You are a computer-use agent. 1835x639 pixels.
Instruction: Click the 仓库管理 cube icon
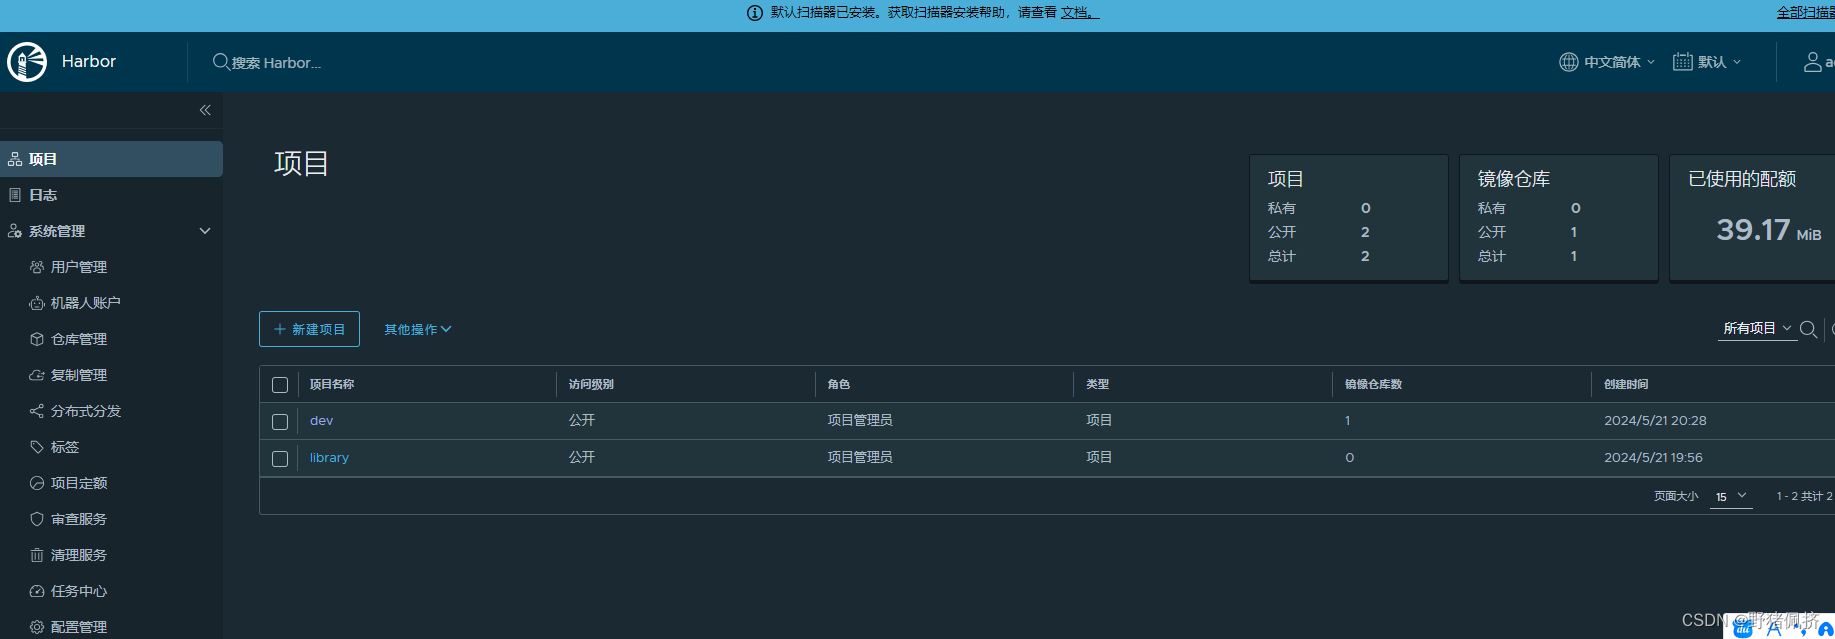pyautogui.click(x=37, y=339)
